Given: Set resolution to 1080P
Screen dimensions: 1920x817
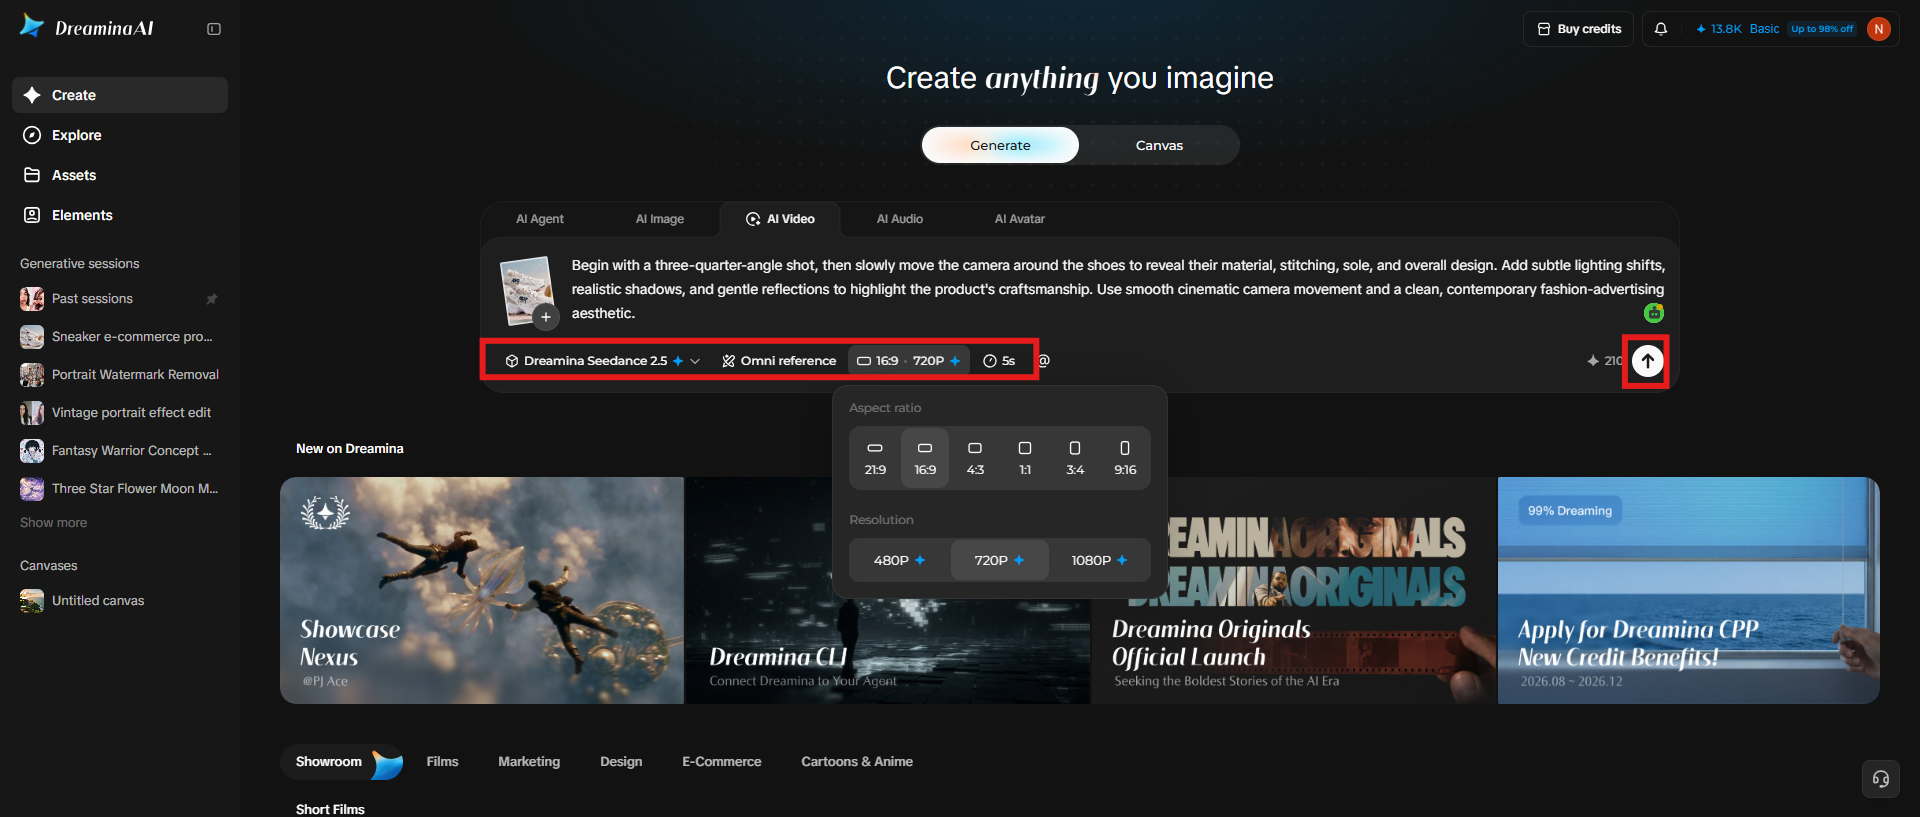Looking at the screenshot, I should tap(1100, 560).
